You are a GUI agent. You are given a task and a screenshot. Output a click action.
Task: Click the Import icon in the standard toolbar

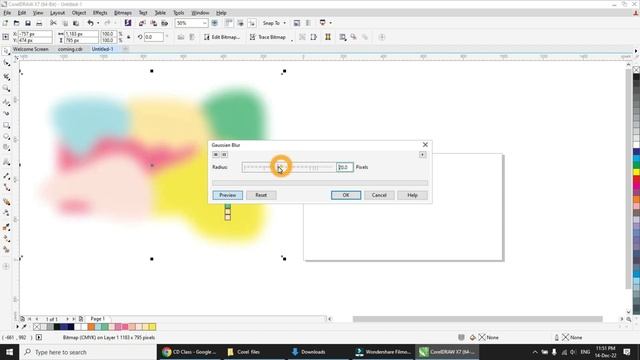tap(142, 23)
